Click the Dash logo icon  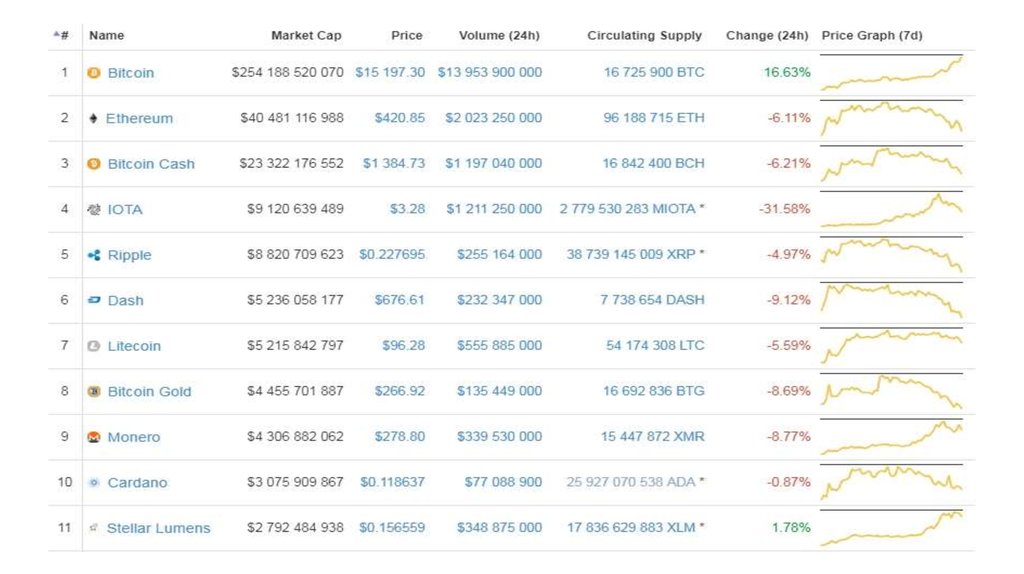pos(94,300)
